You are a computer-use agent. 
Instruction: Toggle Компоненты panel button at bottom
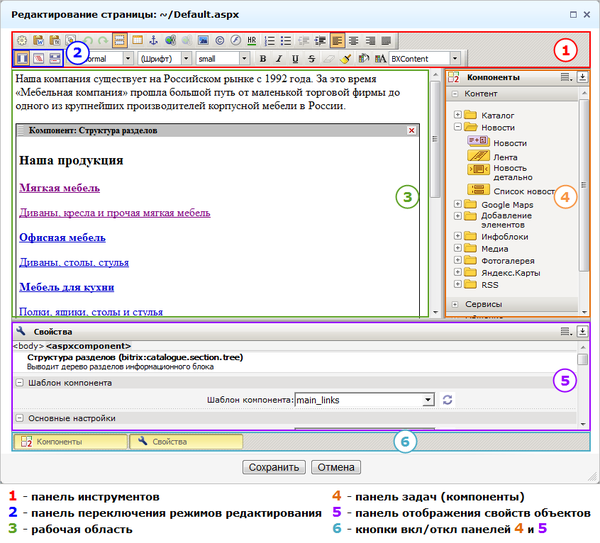[x=70, y=442]
